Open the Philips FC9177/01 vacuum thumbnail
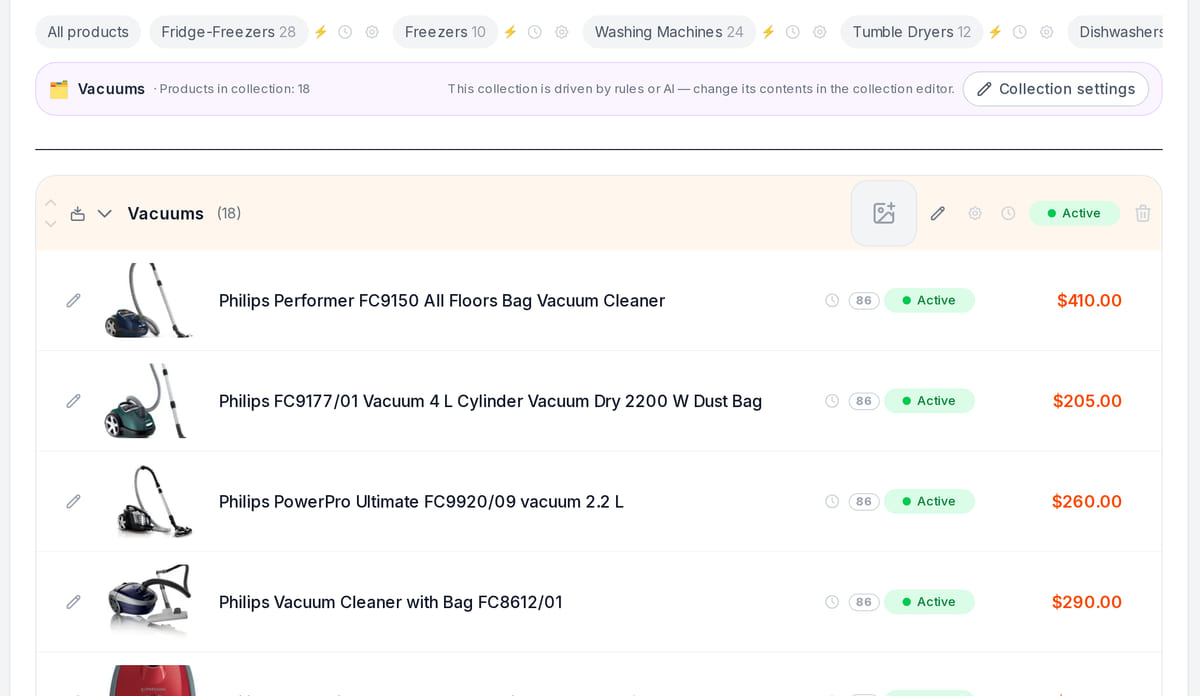The height and width of the screenshot is (696, 1200). point(149,401)
